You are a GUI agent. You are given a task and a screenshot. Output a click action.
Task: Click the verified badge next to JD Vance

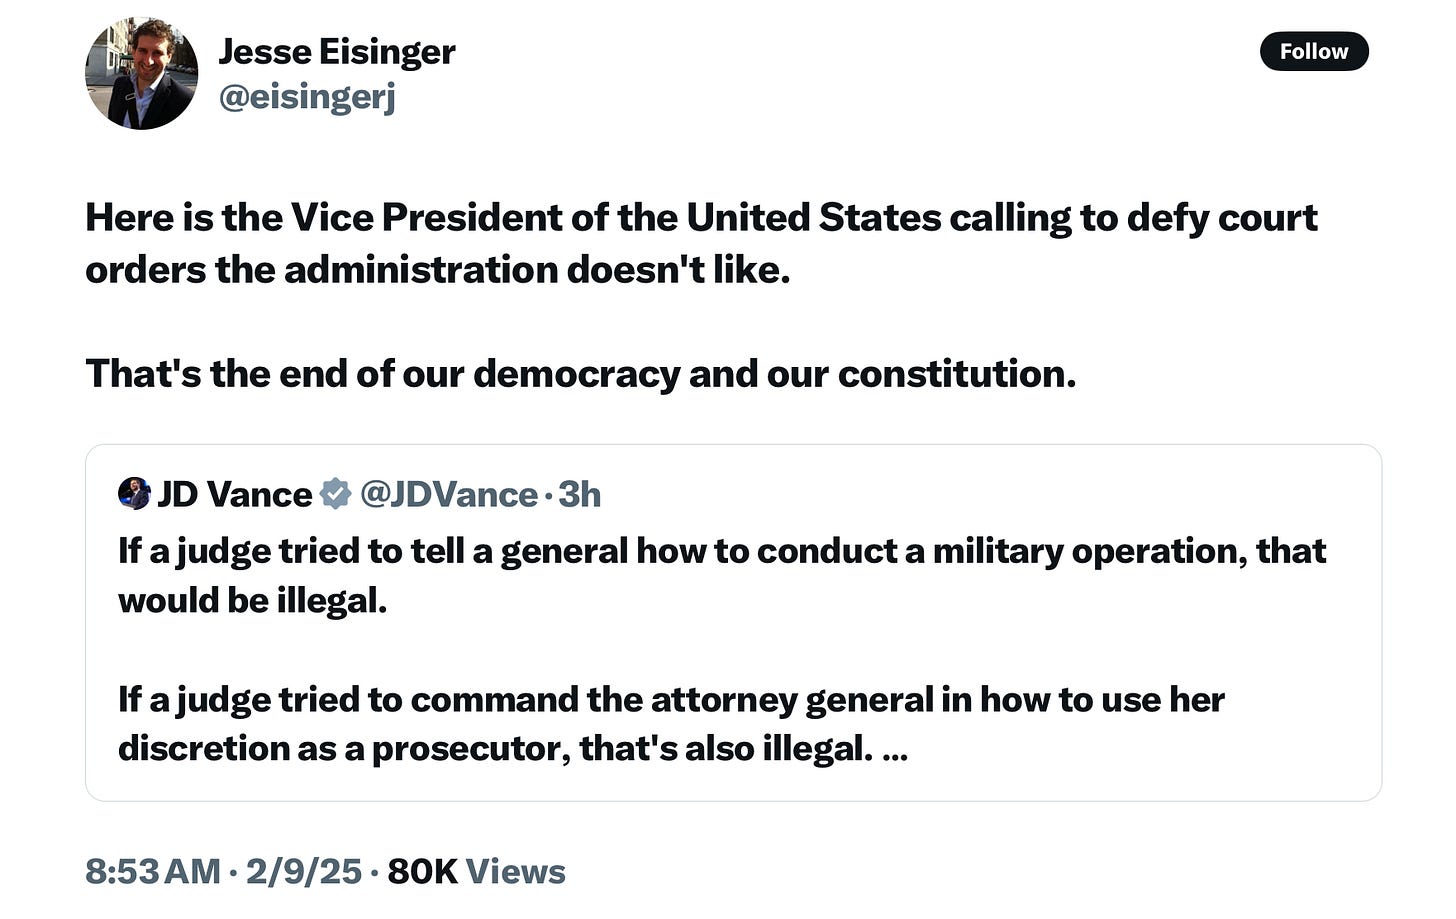tap(335, 494)
